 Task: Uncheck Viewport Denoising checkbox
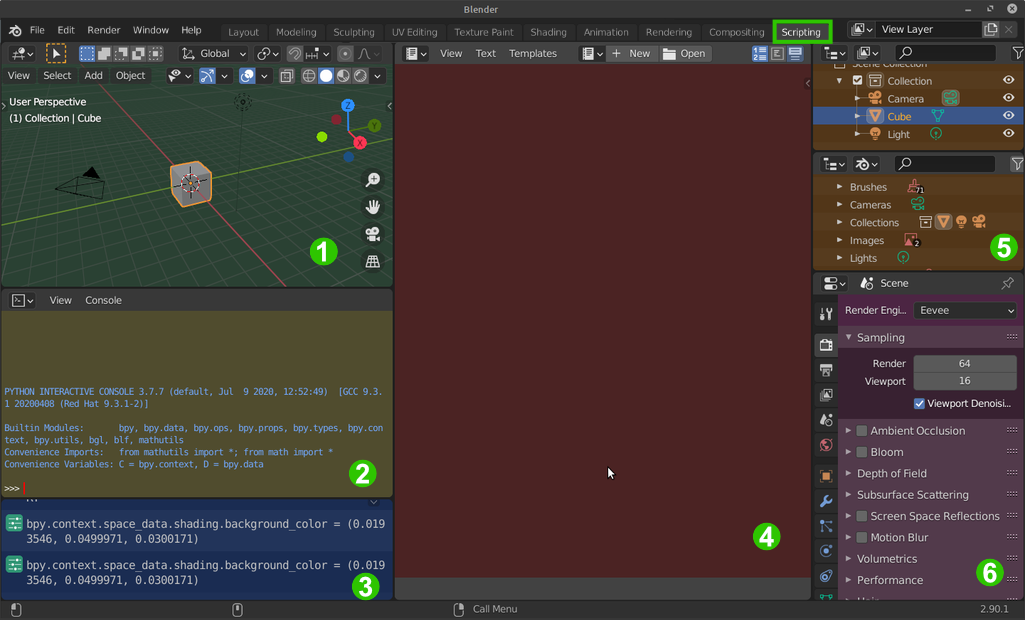click(919, 404)
